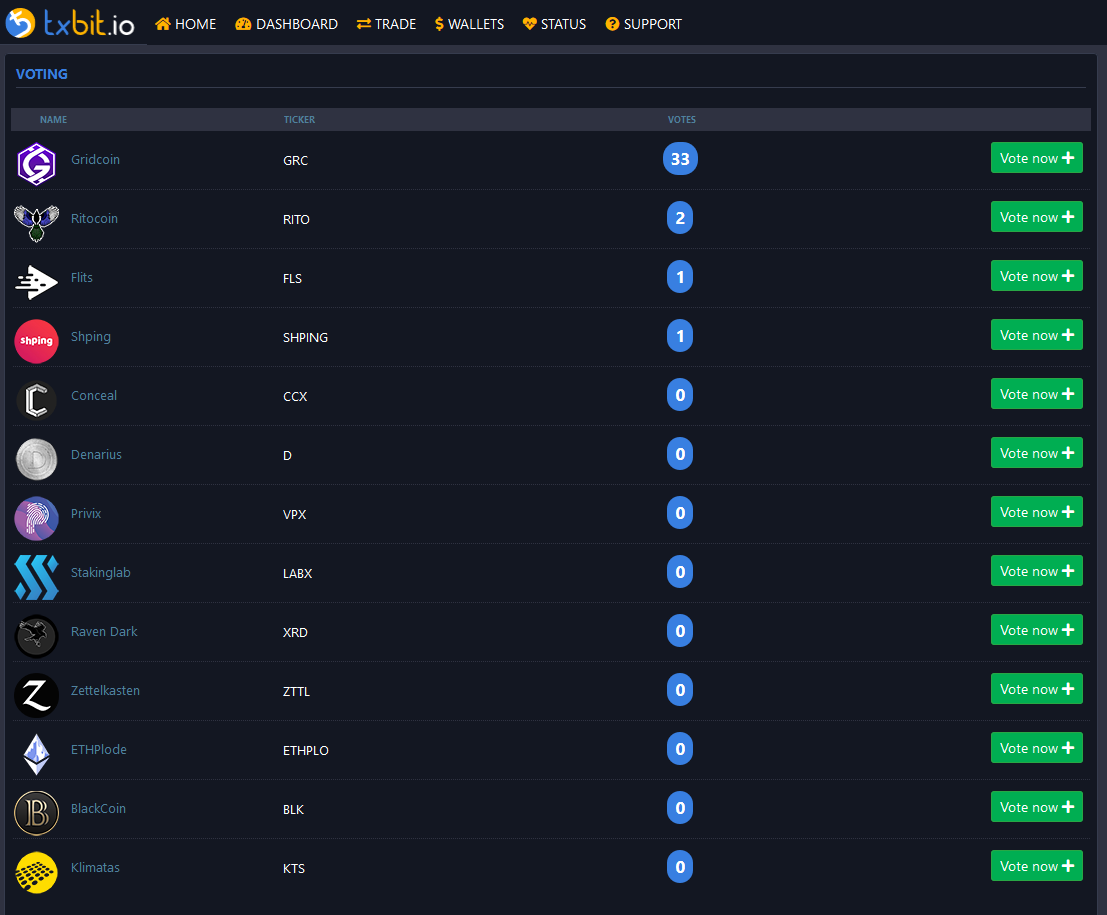
Task: Click the Privix fingerprint logo
Action: pos(36,518)
